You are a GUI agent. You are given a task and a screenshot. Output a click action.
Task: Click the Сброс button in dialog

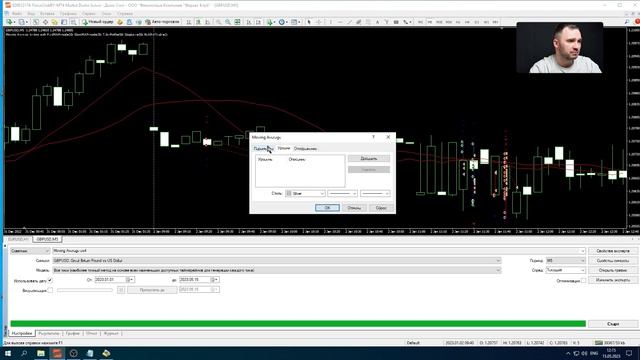click(x=381, y=208)
